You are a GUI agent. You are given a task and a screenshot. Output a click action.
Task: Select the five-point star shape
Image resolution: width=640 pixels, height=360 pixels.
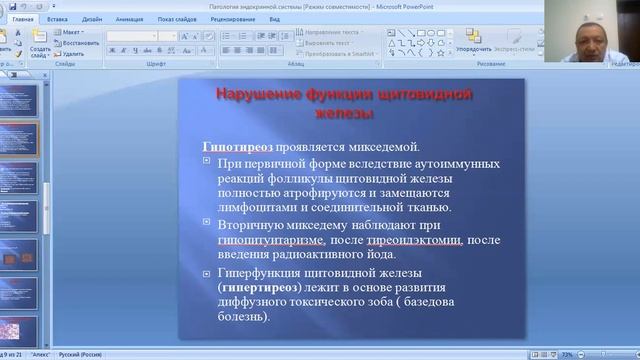coord(441,53)
